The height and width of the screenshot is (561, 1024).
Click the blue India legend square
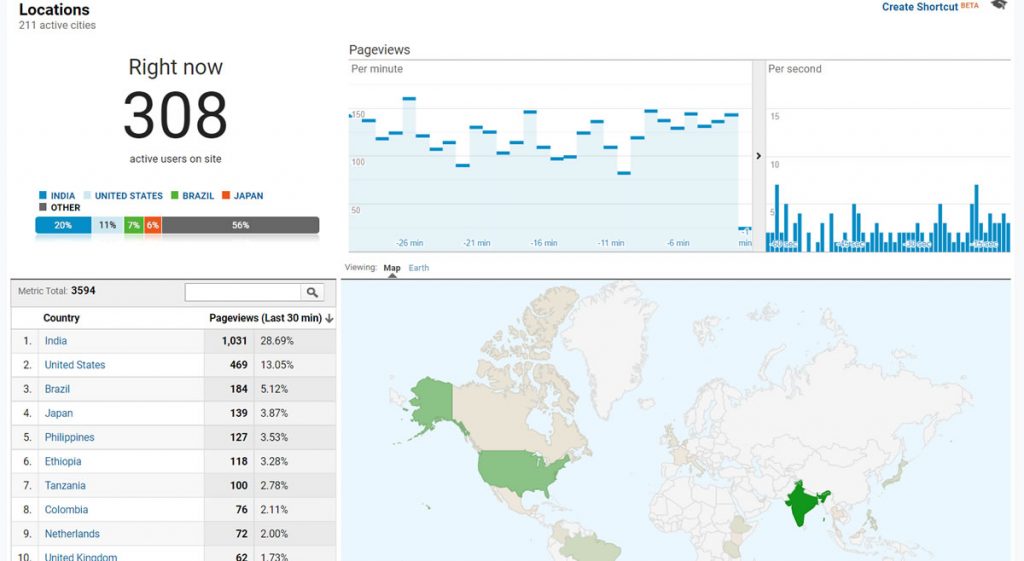coord(43,196)
